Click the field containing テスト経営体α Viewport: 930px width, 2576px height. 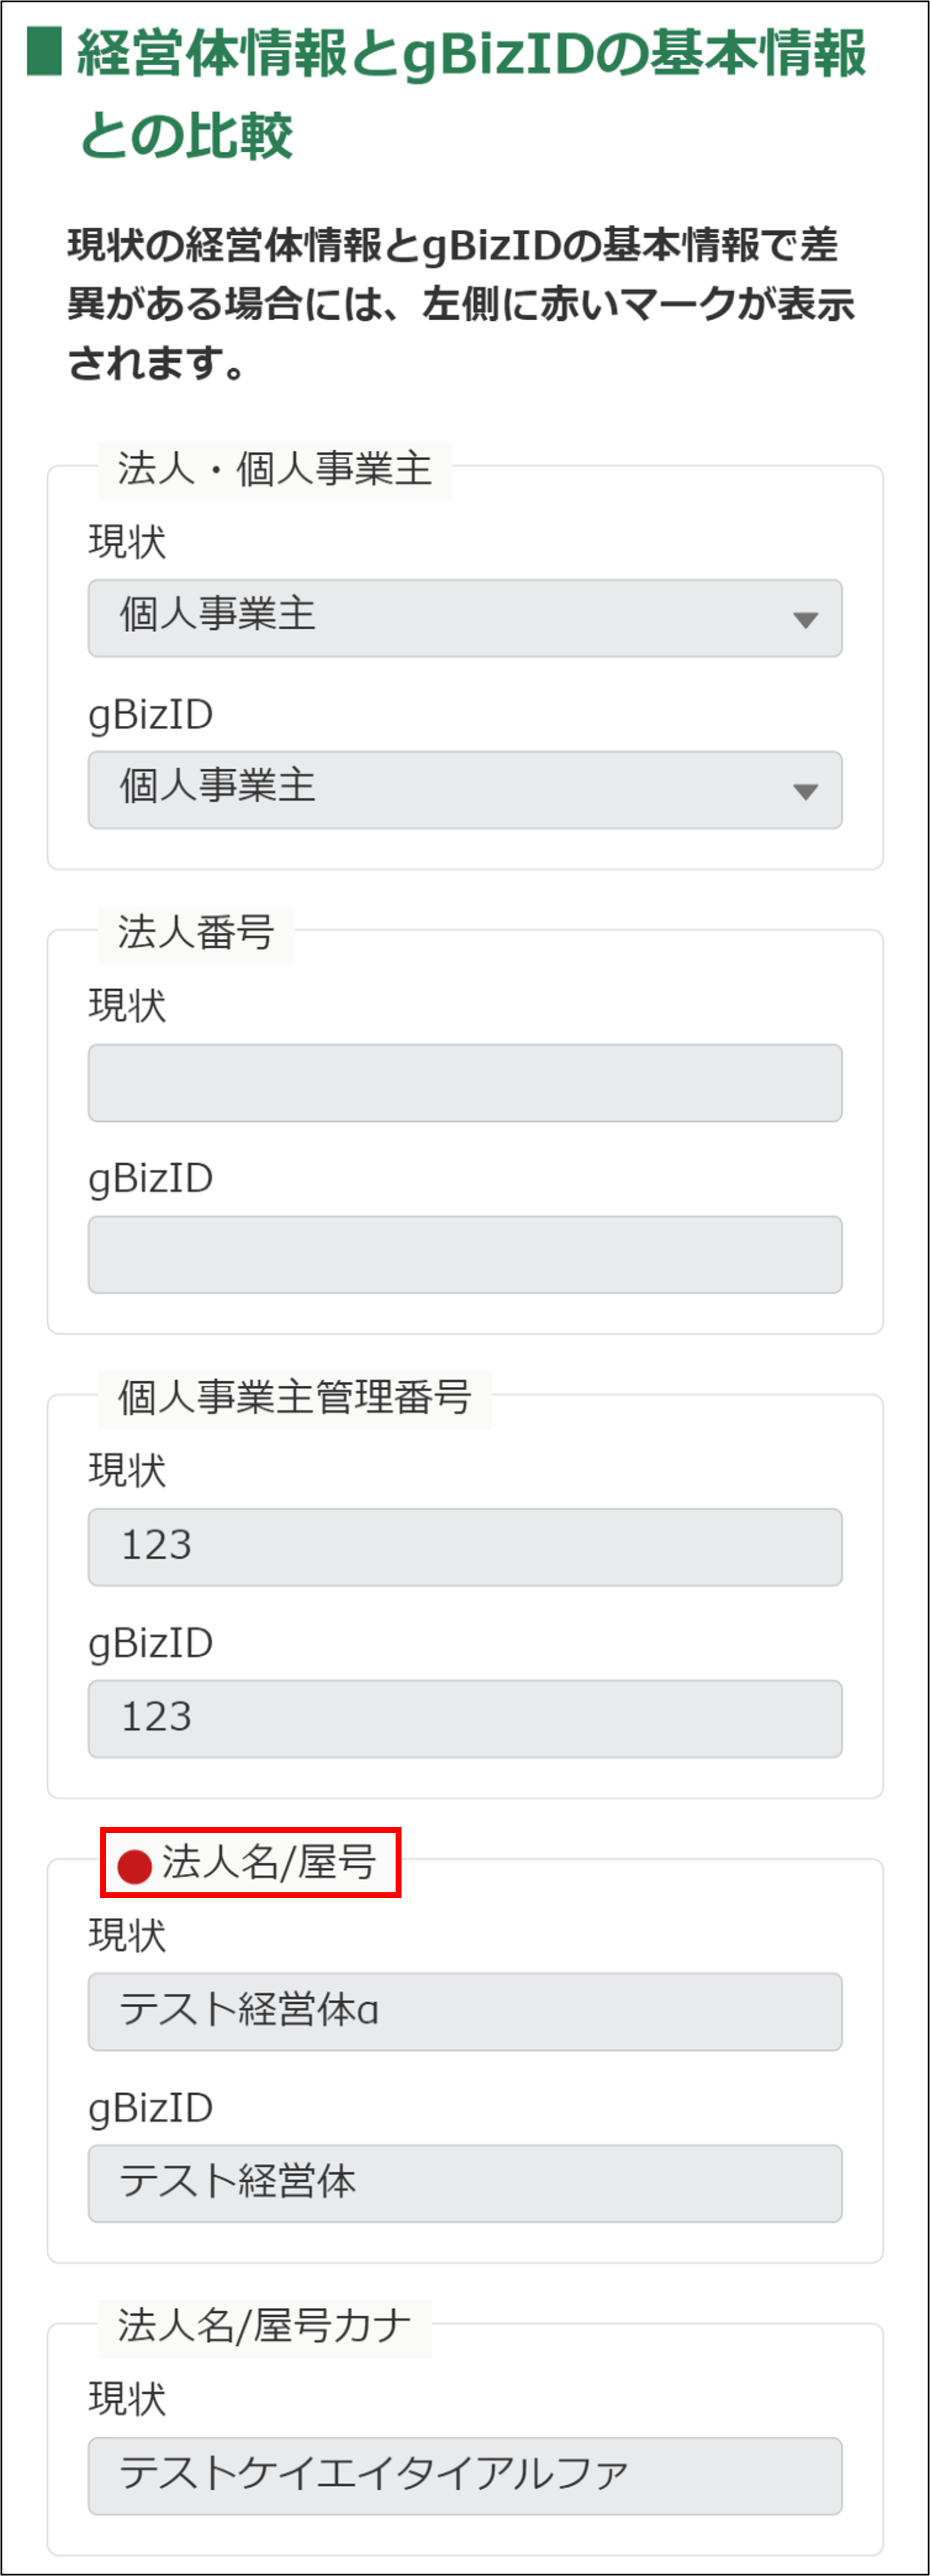pyautogui.click(x=465, y=2011)
